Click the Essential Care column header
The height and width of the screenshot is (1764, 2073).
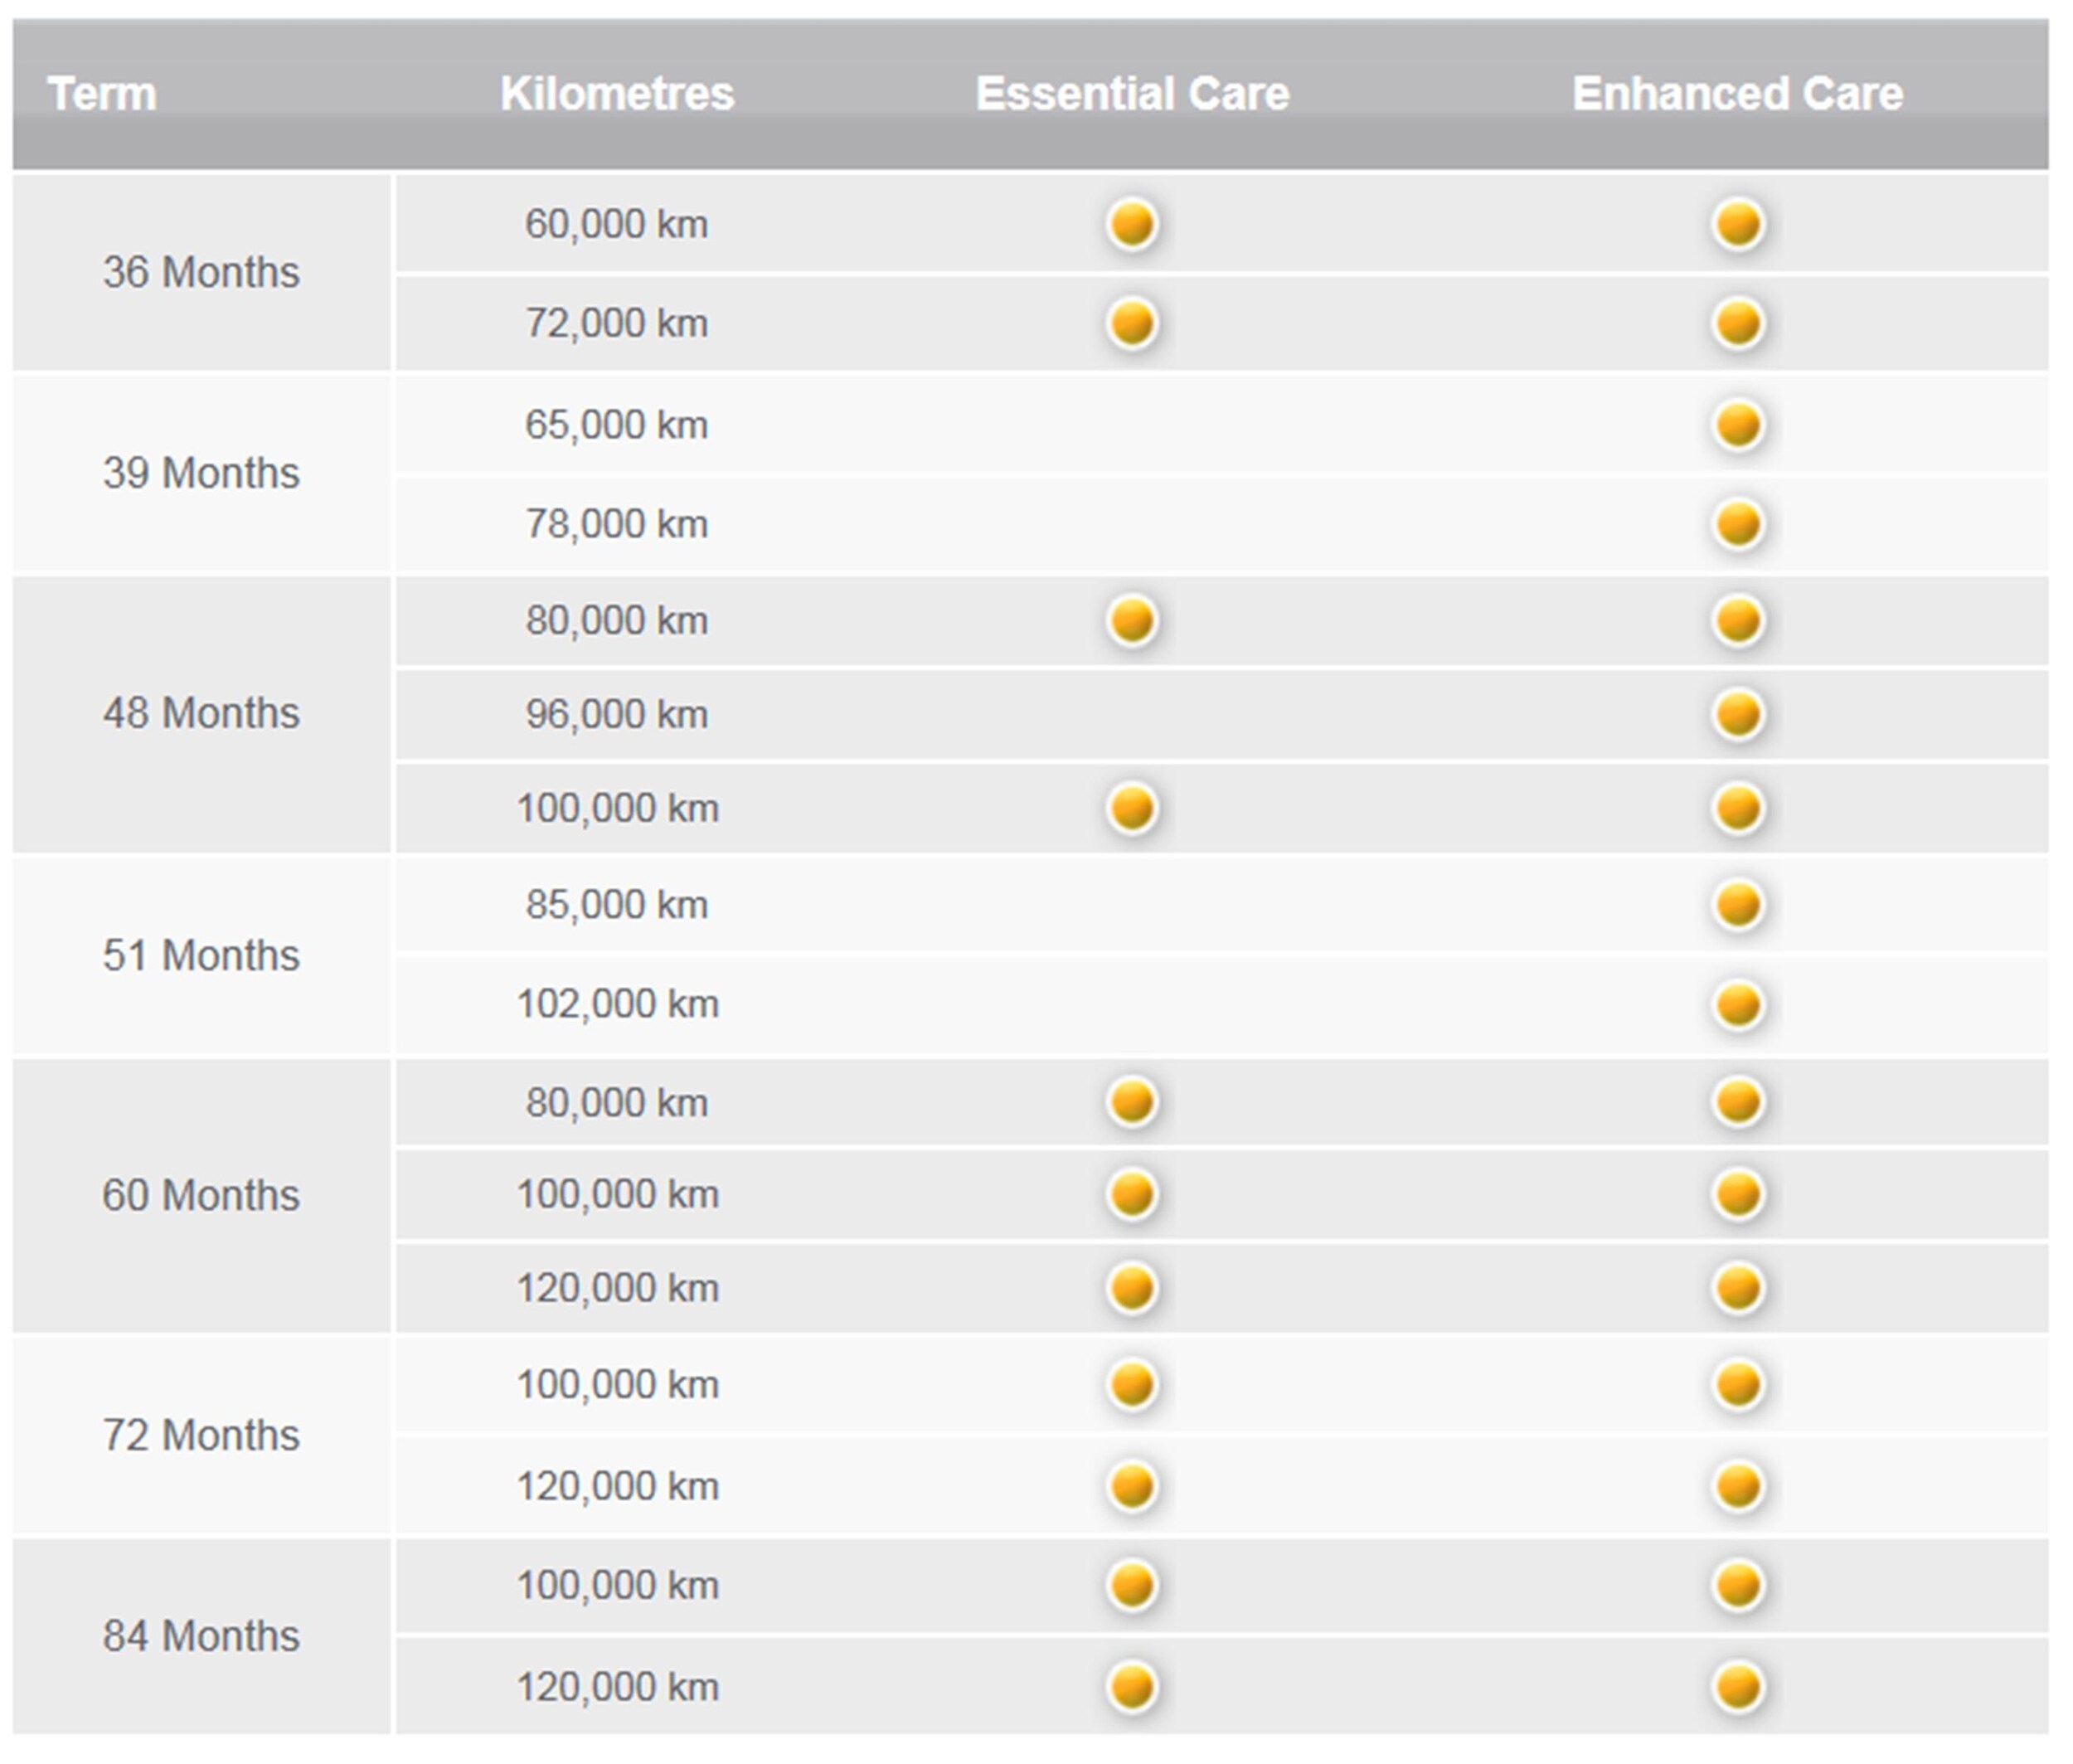pos(1132,94)
